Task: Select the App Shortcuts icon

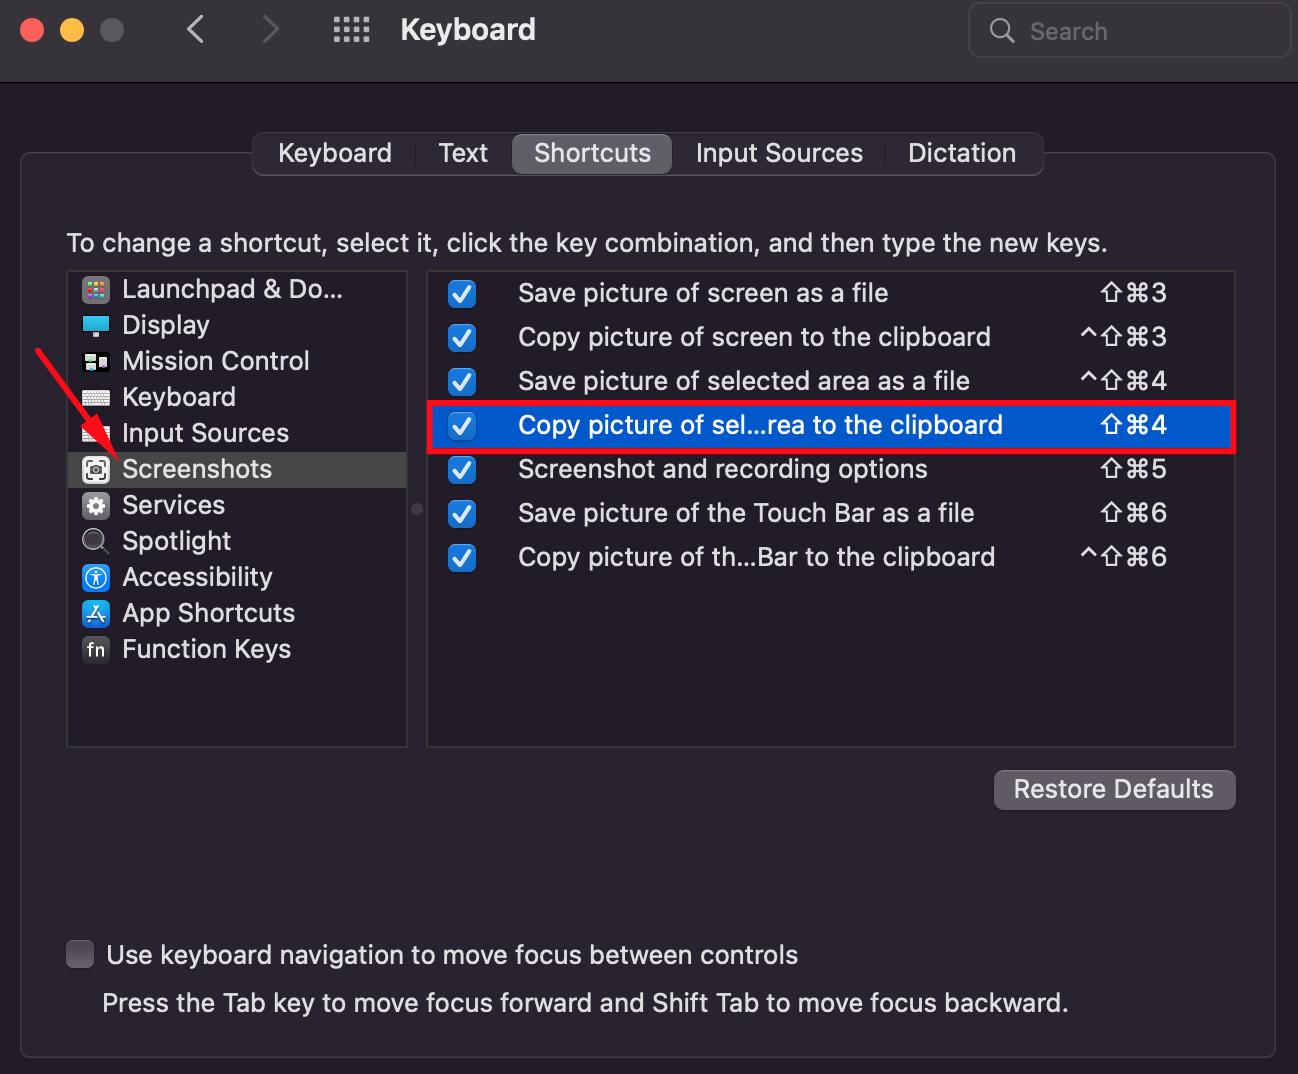Action: pos(95,613)
